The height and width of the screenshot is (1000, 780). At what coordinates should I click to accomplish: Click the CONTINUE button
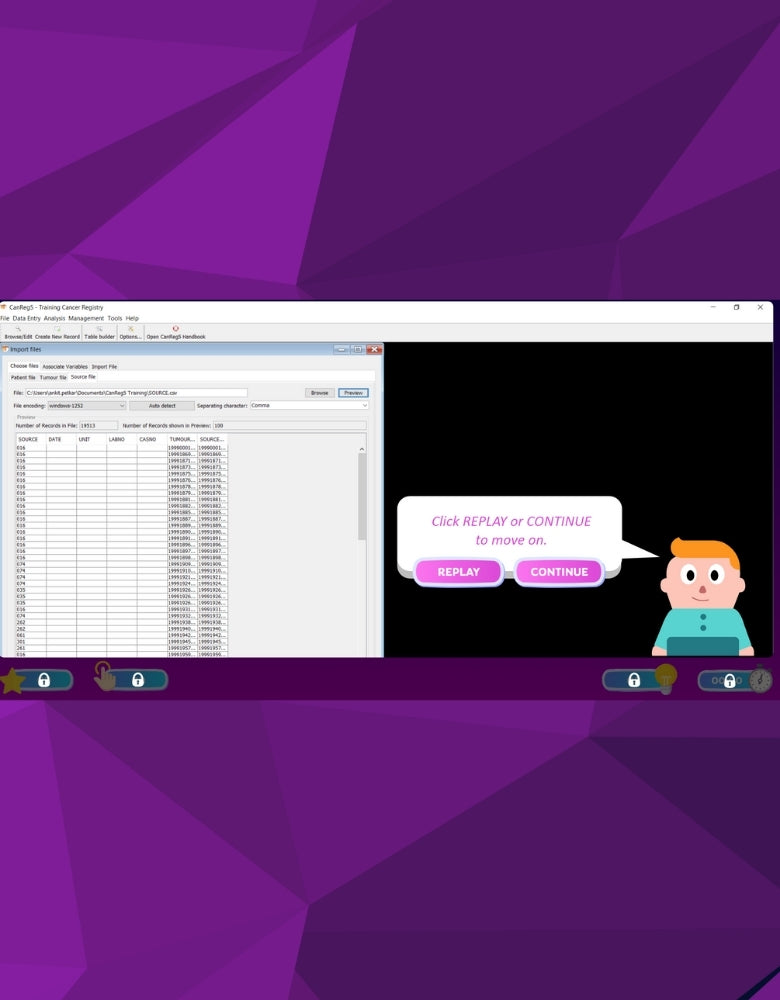(559, 572)
